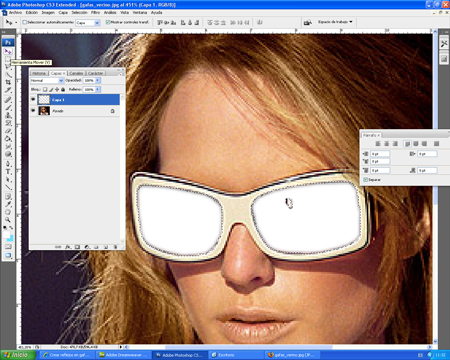This screenshot has height=360, width=450.
Task: Select the Clone Stamp tool
Action: point(8,115)
